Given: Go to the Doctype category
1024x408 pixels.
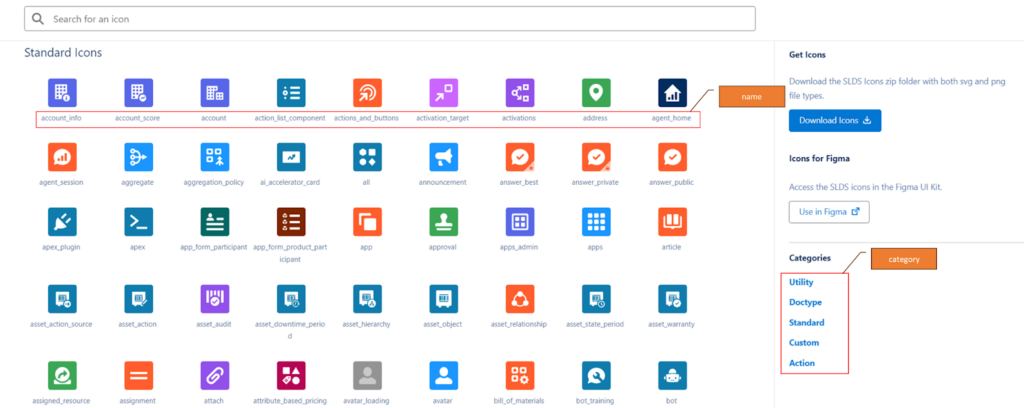Looking at the screenshot, I should tap(806, 302).
